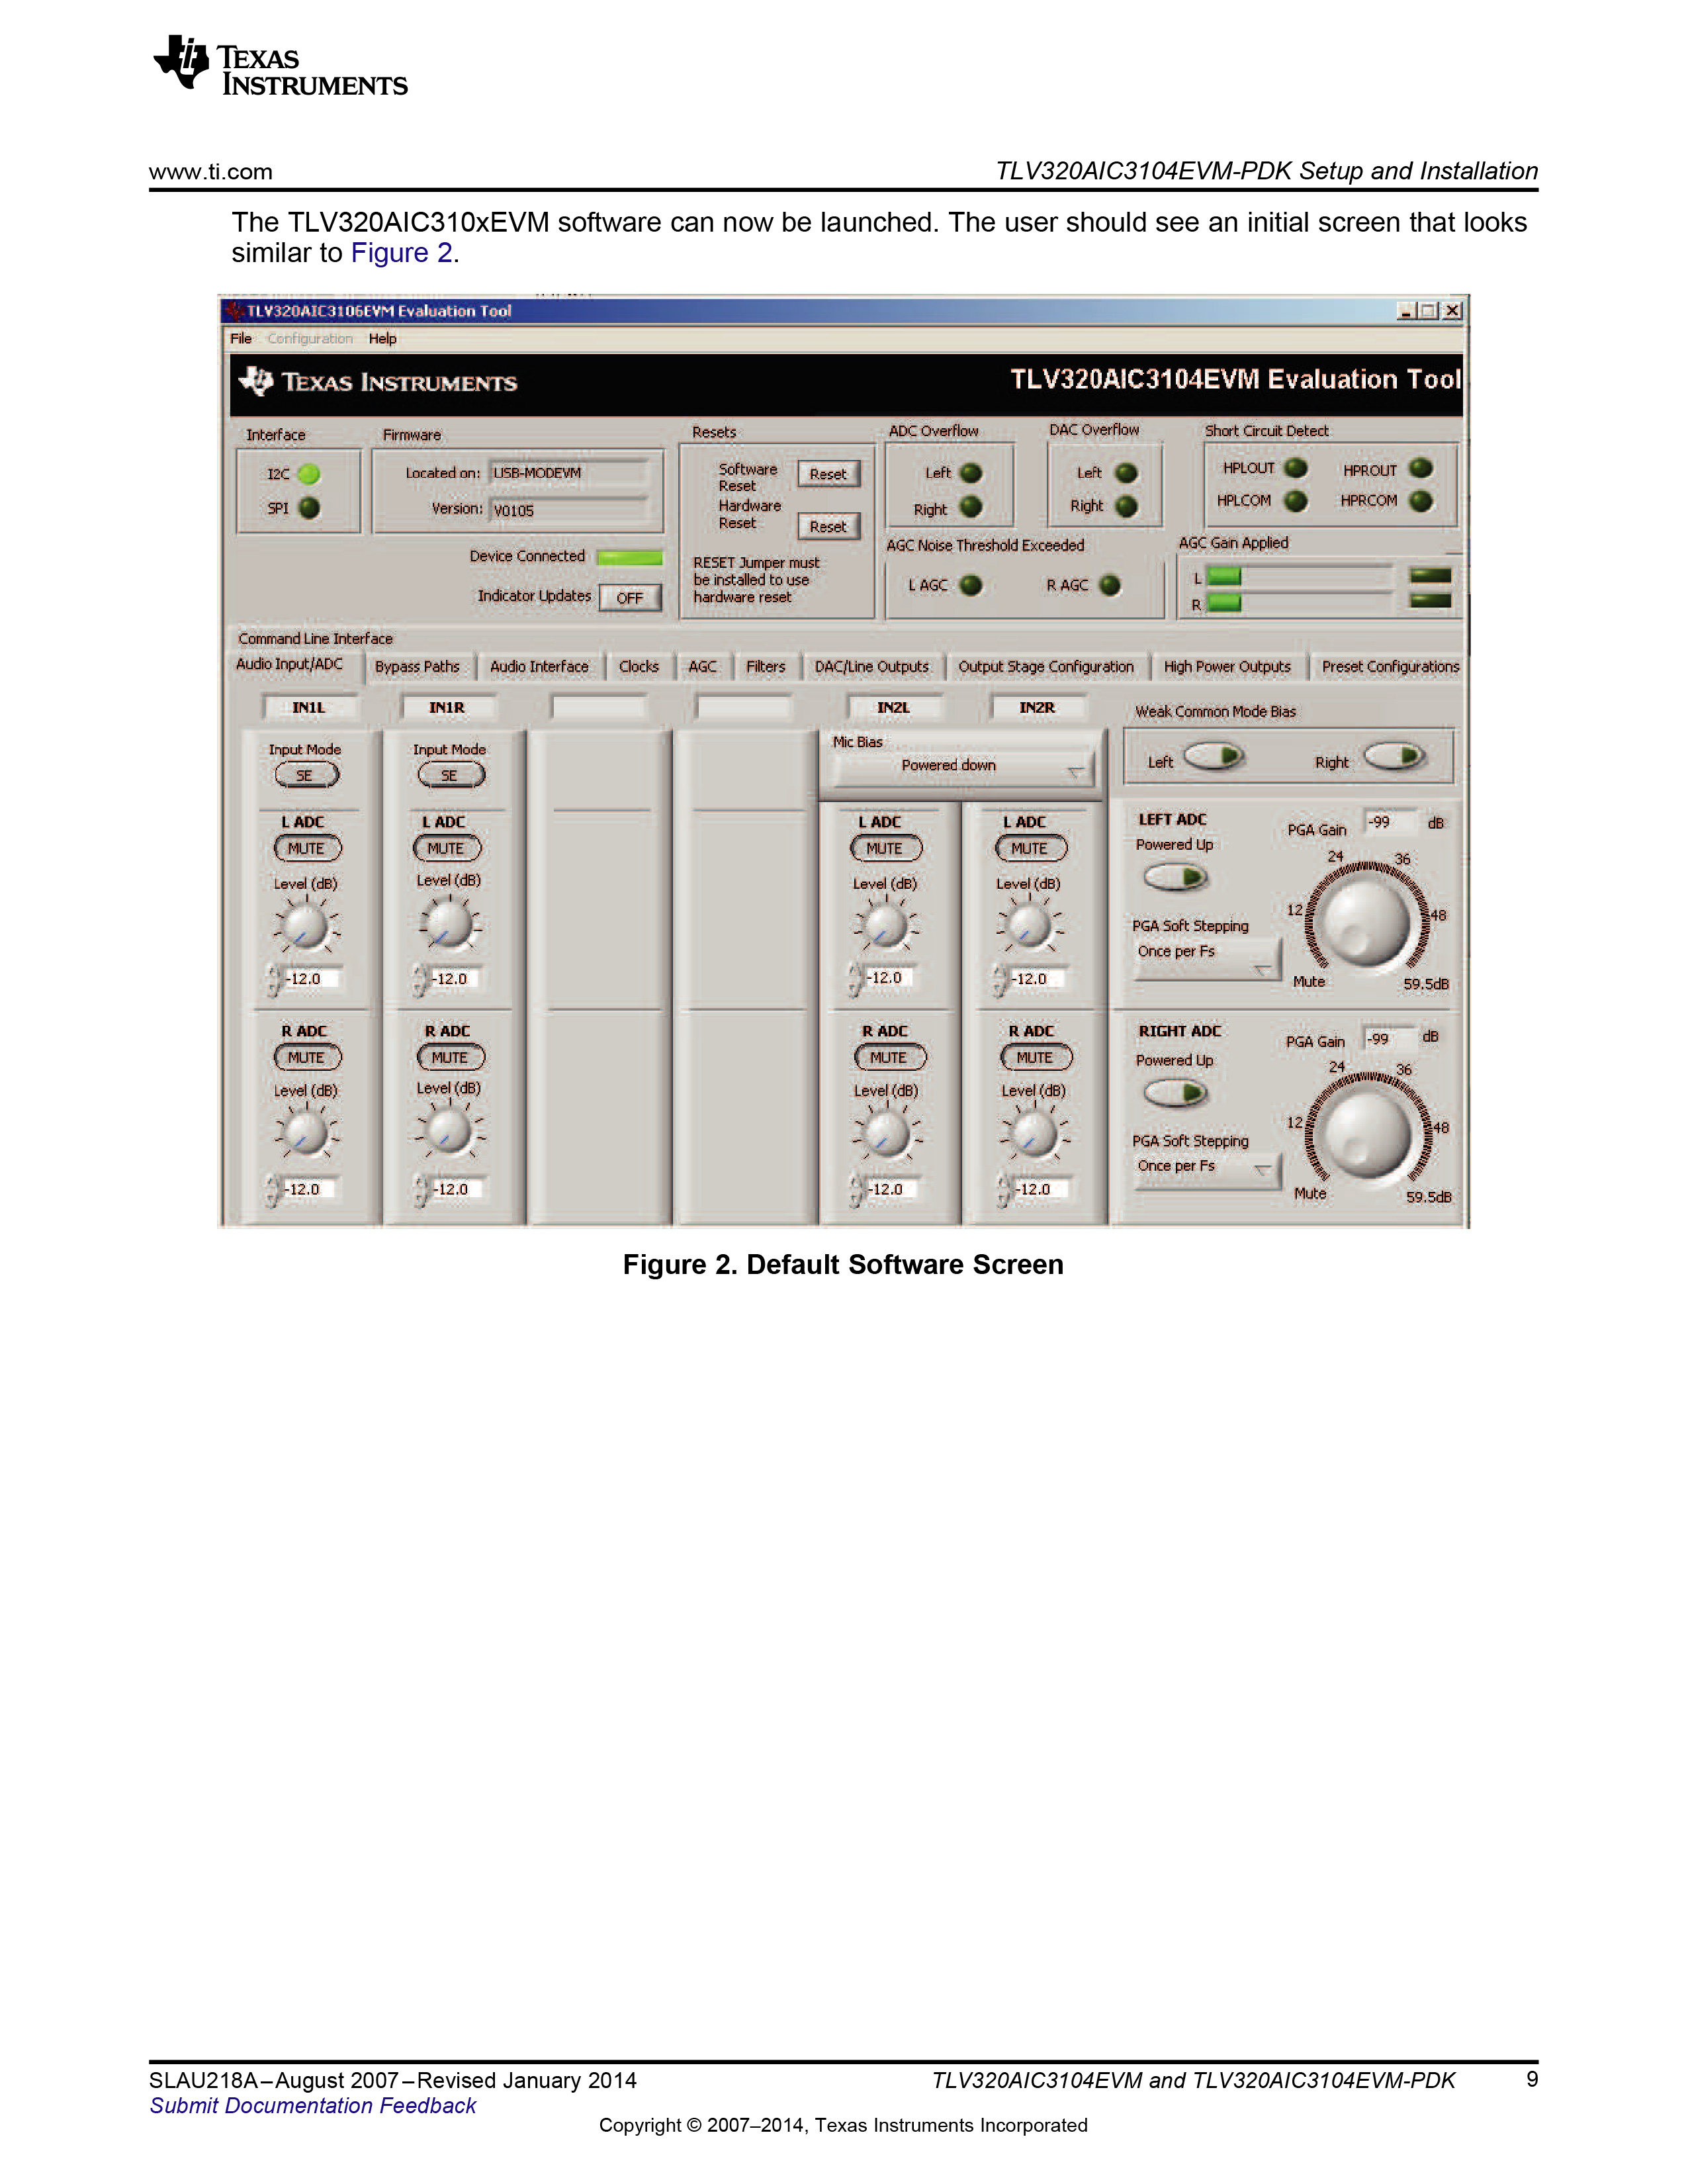Click the green Device Connected indicator
The height and width of the screenshot is (2184, 1688).
tap(629, 557)
